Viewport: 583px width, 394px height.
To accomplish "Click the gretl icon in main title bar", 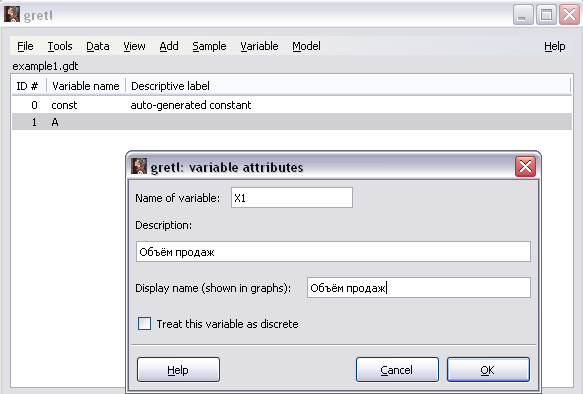I will point(12,14).
